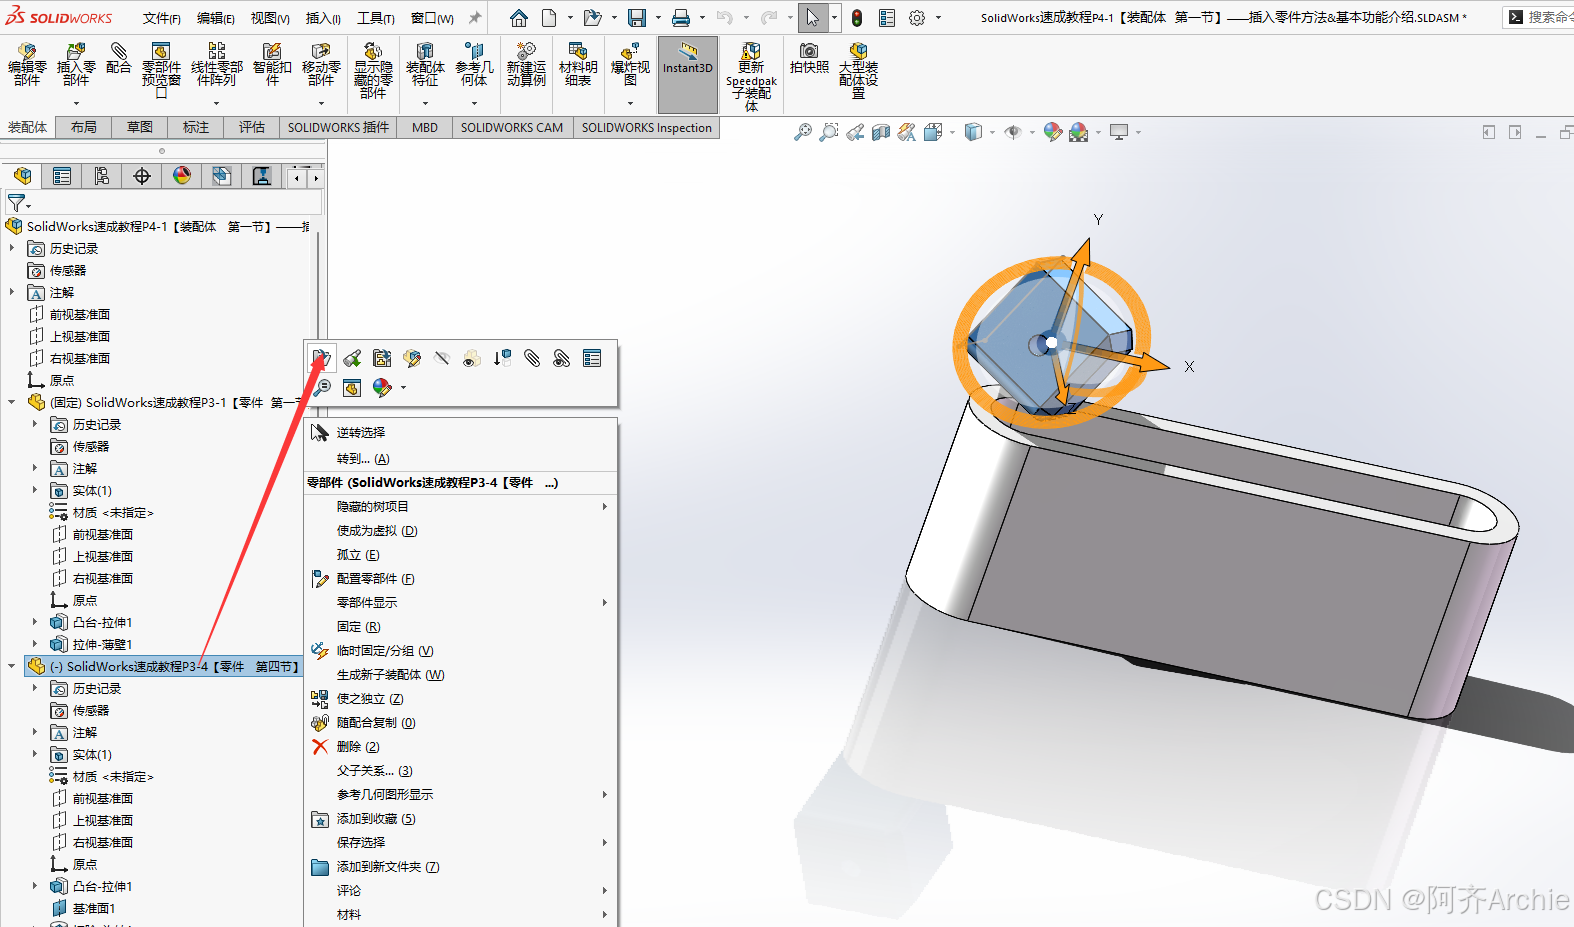The image size is (1574, 927).
Task: Switch to the SOLIDWORKS CAM tab
Action: click(x=512, y=127)
